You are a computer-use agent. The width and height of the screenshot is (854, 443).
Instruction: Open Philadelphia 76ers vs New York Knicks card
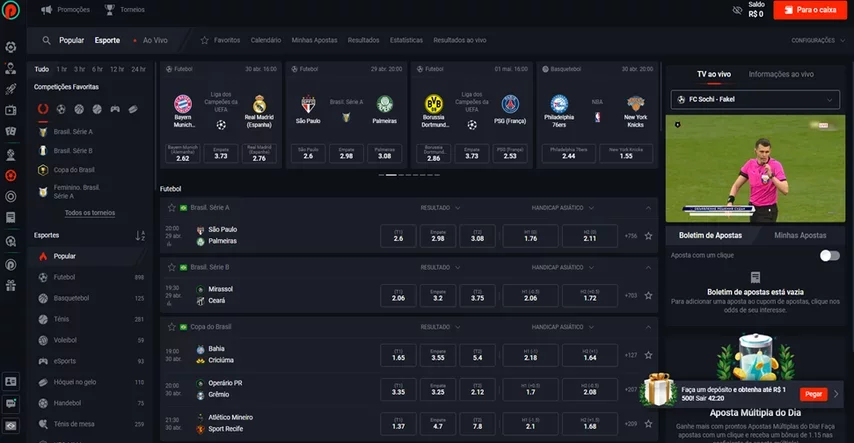click(597, 114)
